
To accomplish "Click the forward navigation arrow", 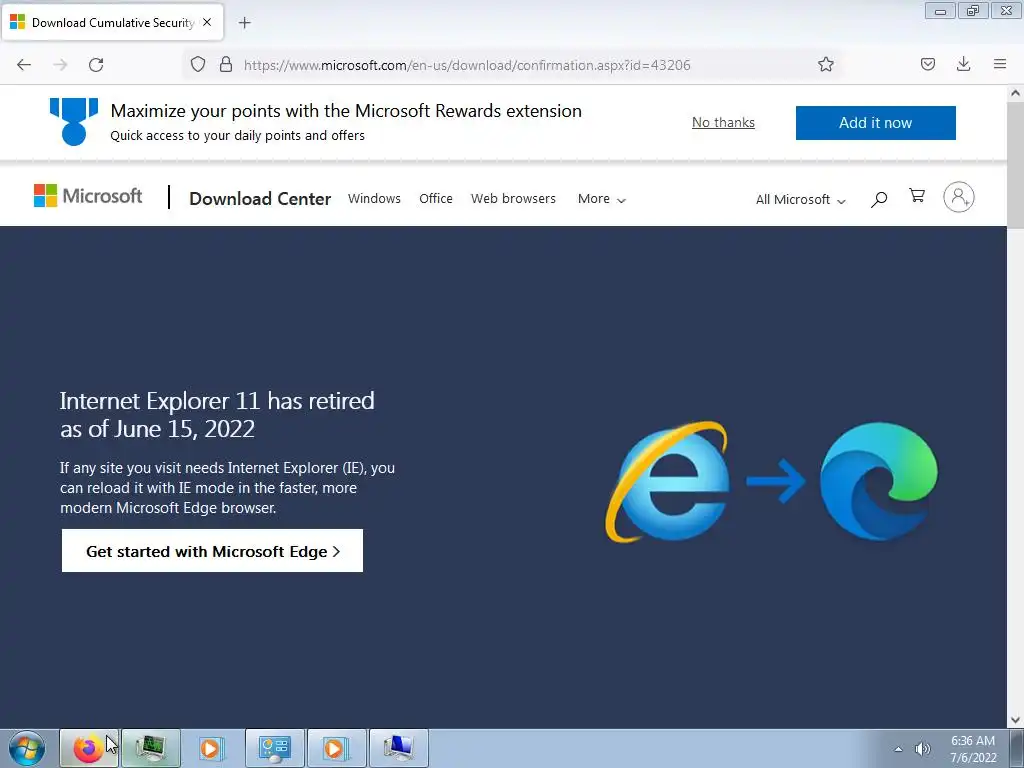I will pos(60,65).
